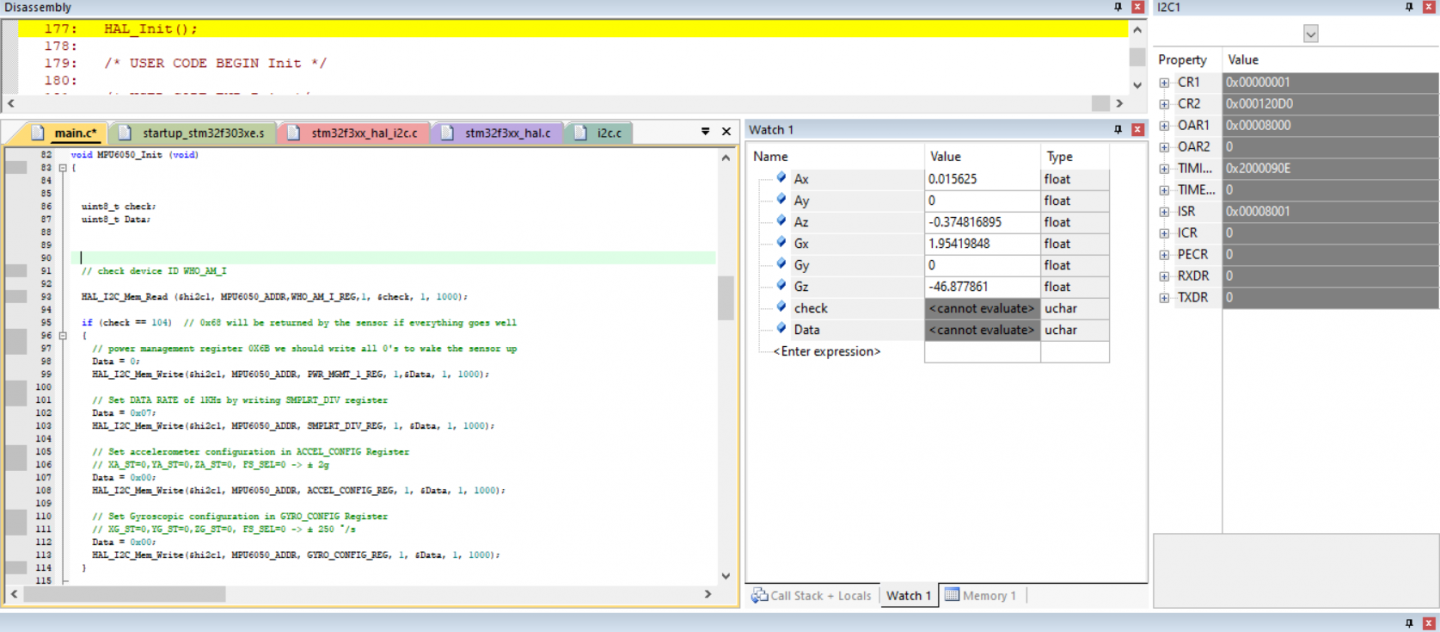Collapse the if-block fold at line 96
The image size is (1440, 632).
pyautogui.click(x=62, y=336)
